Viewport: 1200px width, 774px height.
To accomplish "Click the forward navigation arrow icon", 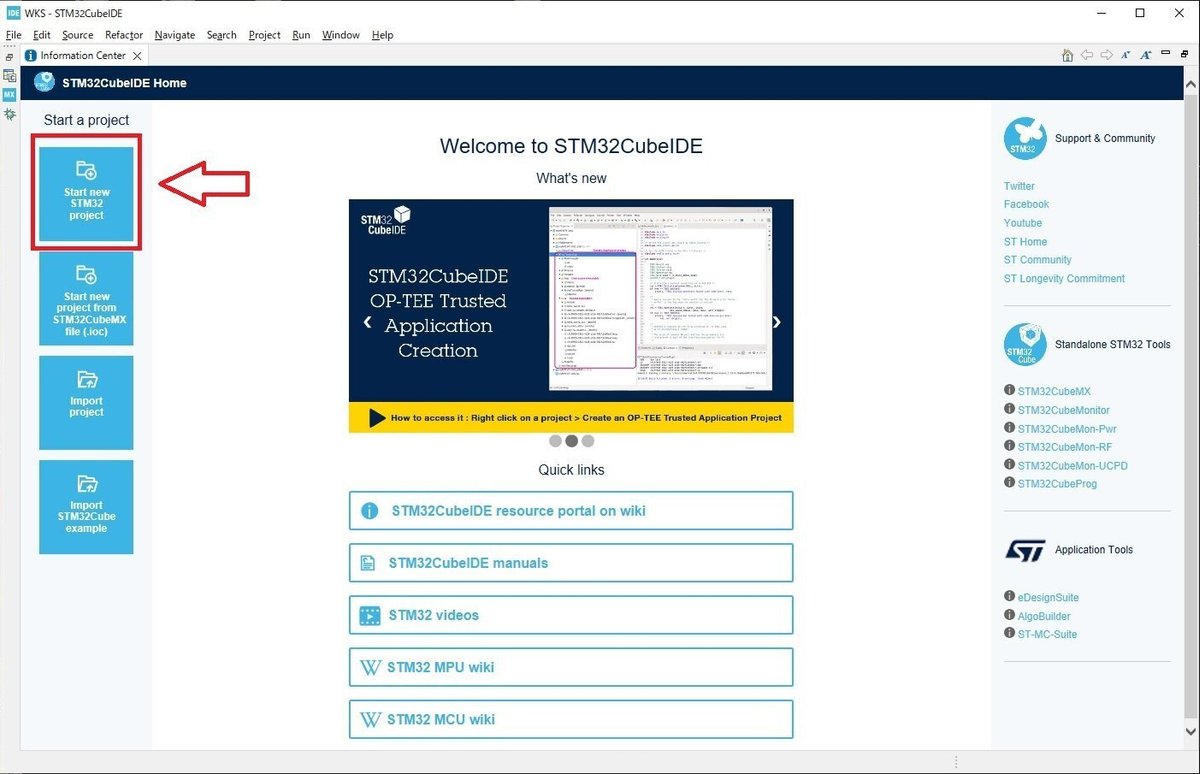I will (x=1106, y=56).
